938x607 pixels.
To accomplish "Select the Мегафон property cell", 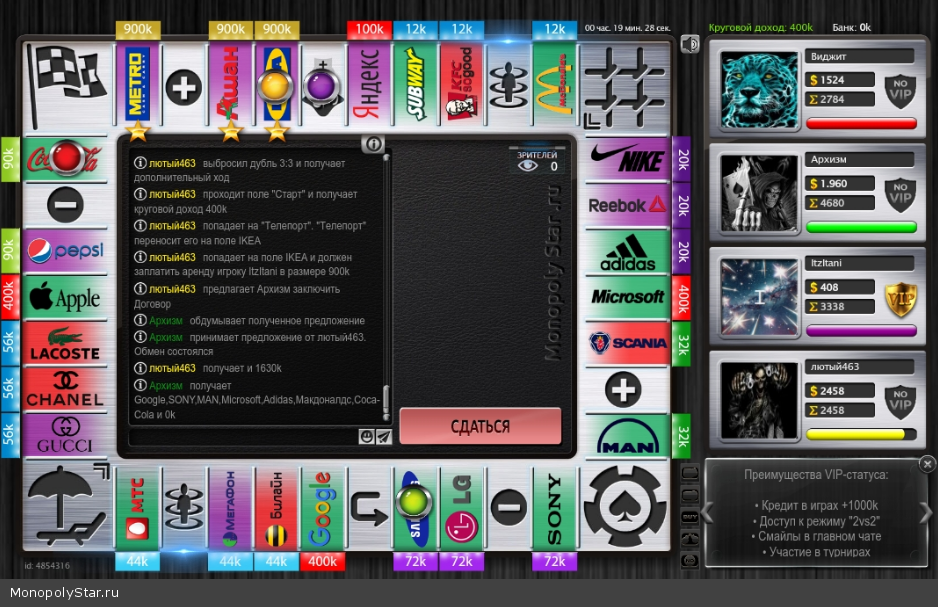I will (x=230, y=508).
